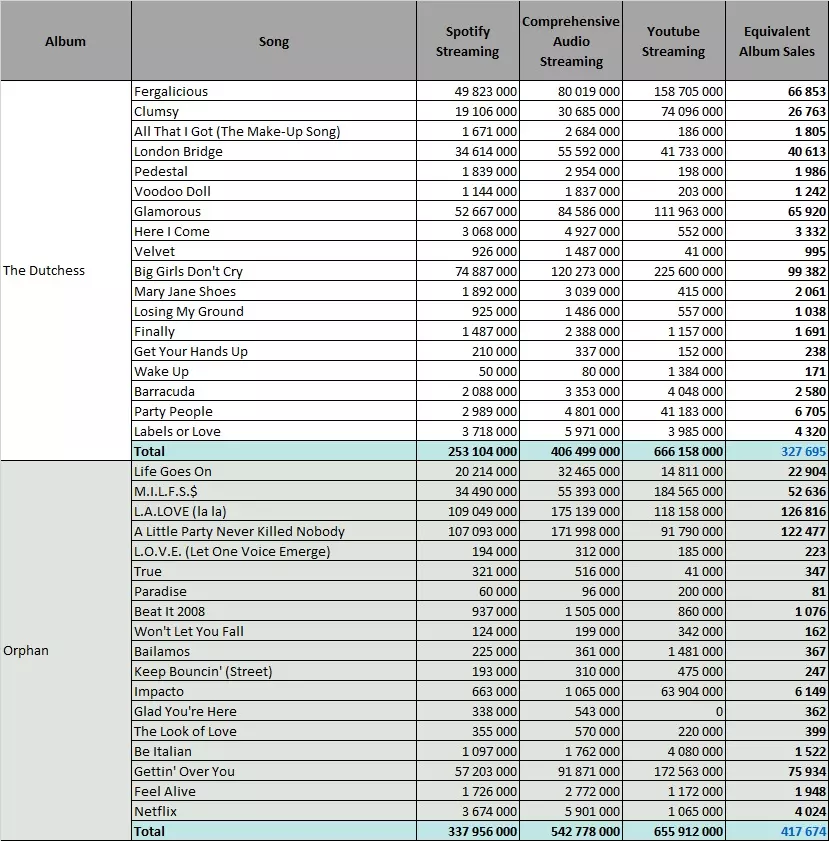Click Impacto Youtube value 63 904 000
The height and width of the screenshot is (841, 829).
673,691
